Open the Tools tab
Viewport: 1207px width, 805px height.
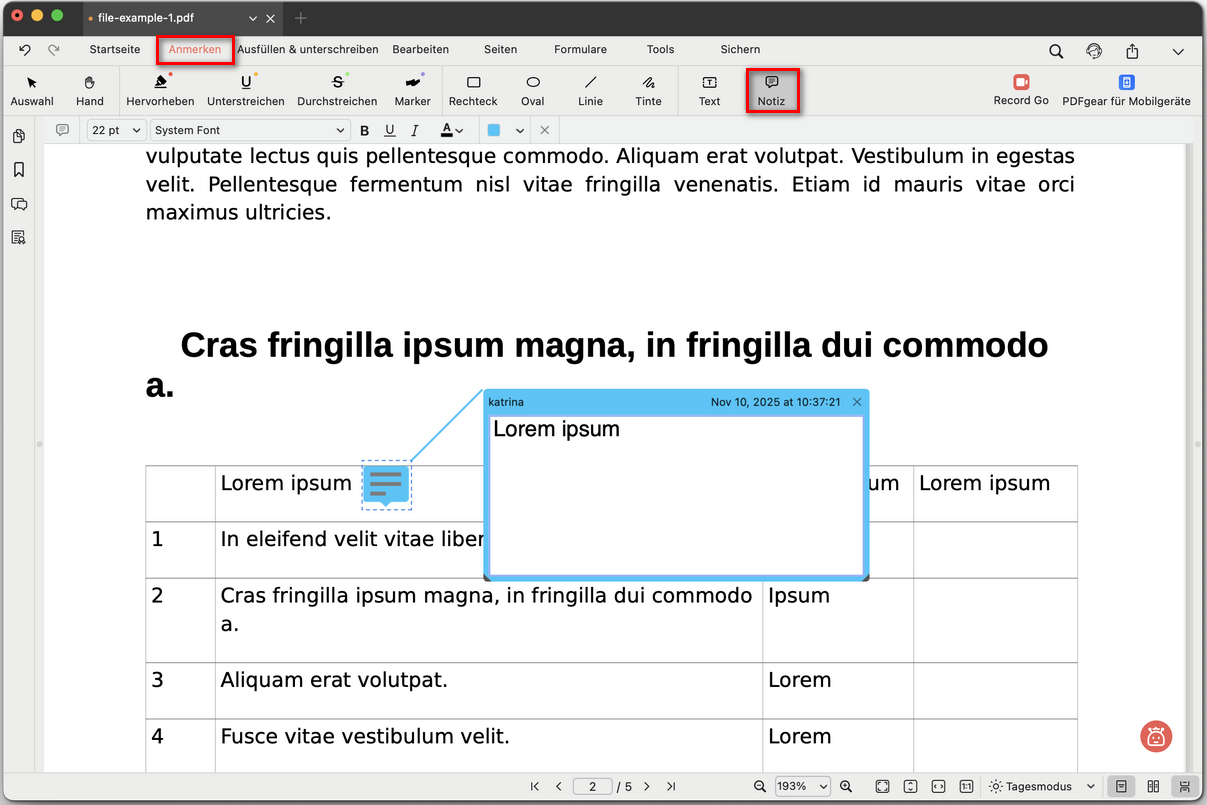click(x=660, y=49)
